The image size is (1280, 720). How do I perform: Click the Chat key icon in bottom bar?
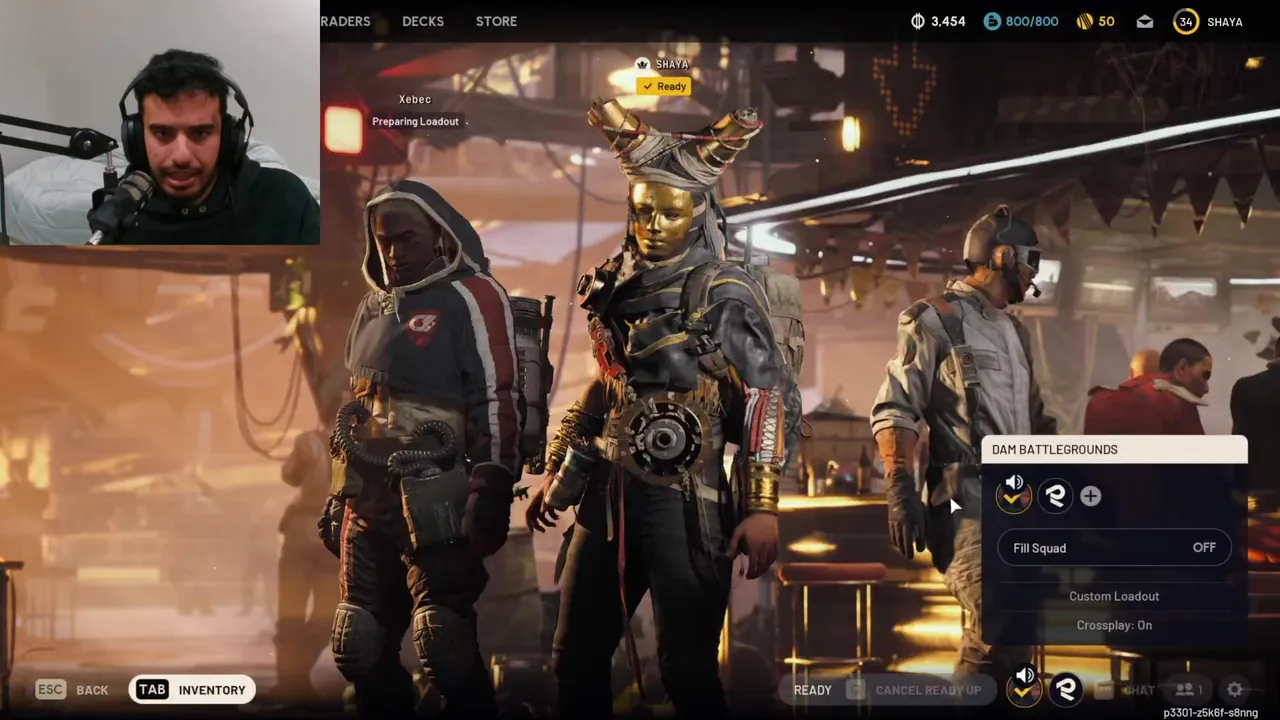click(x=1103, y=689)
